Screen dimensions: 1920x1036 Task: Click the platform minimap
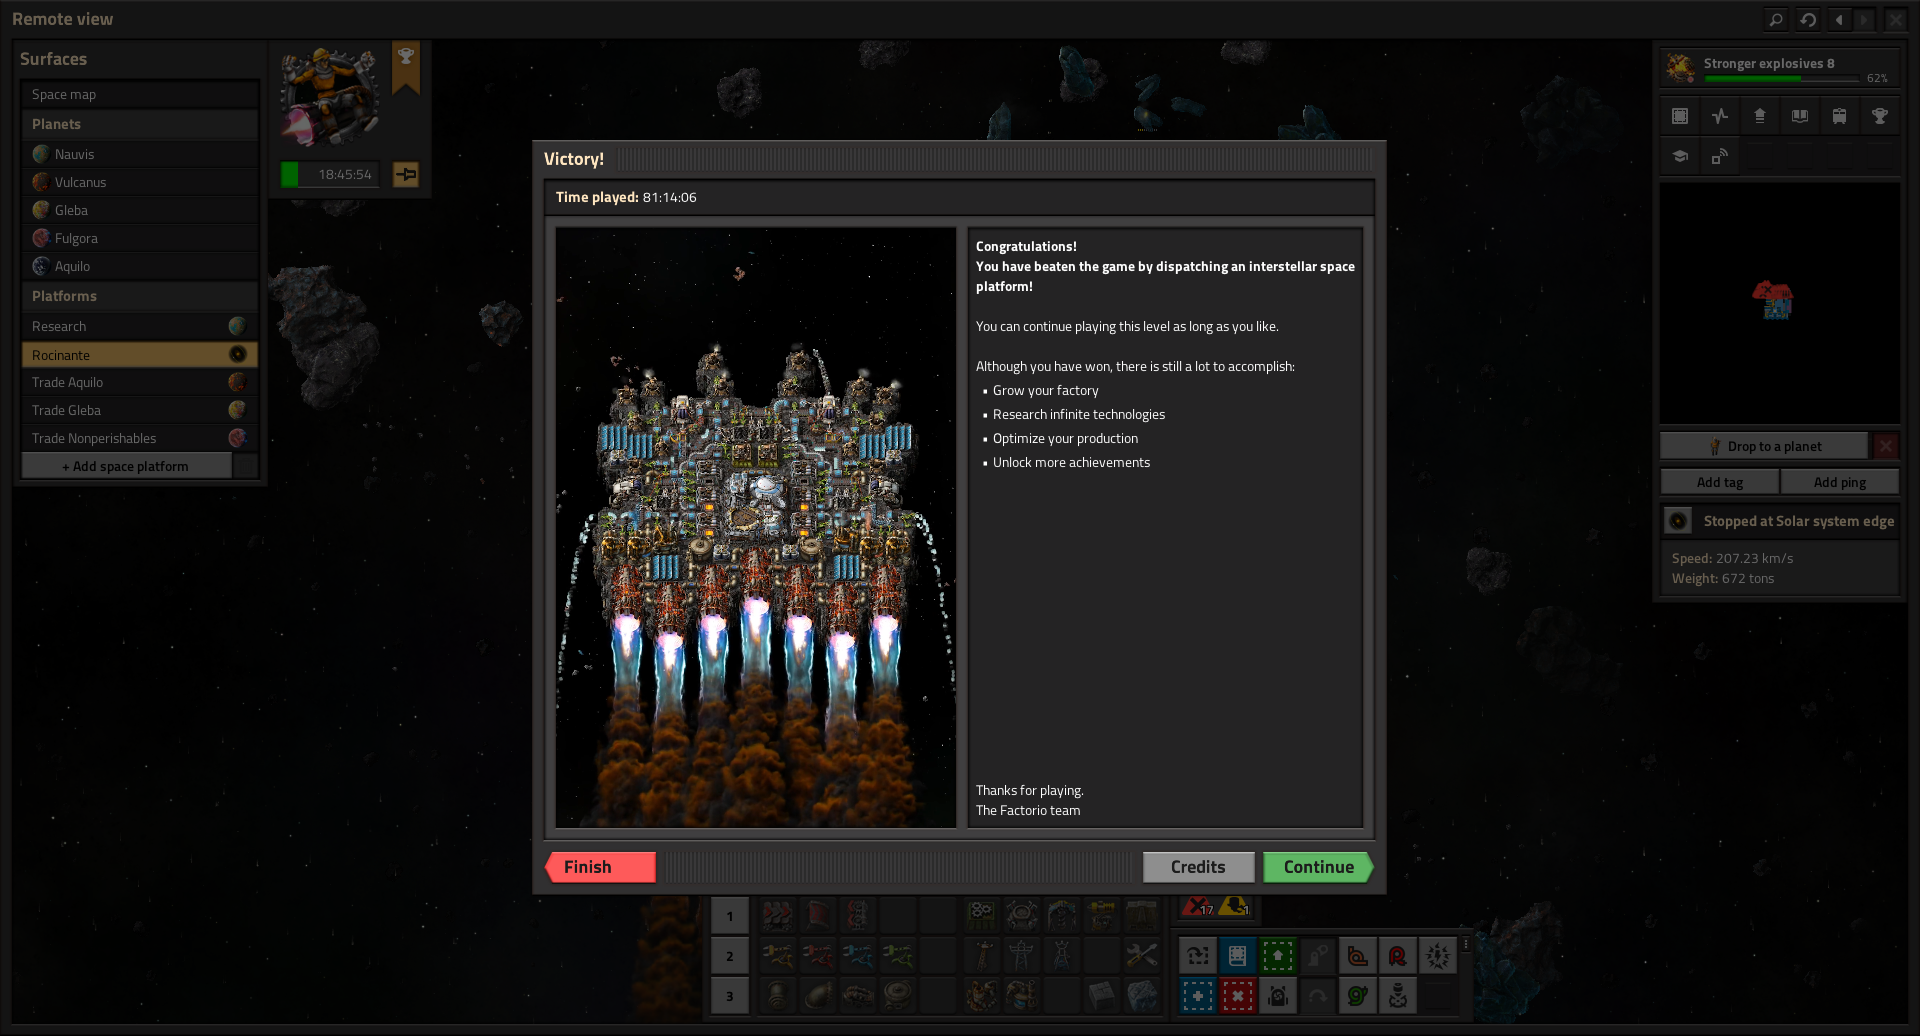tap(1780, 303)
